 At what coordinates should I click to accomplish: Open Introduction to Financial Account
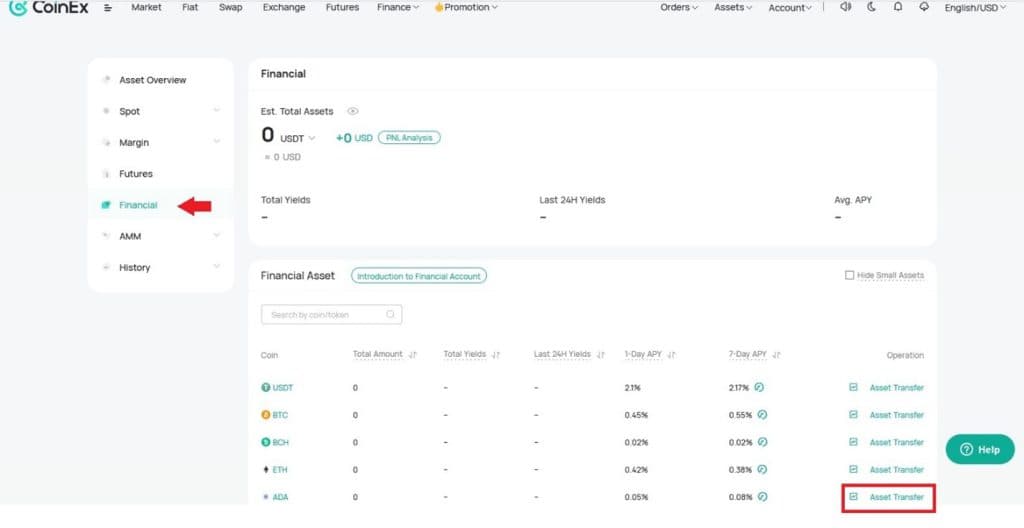pos(419,276)
